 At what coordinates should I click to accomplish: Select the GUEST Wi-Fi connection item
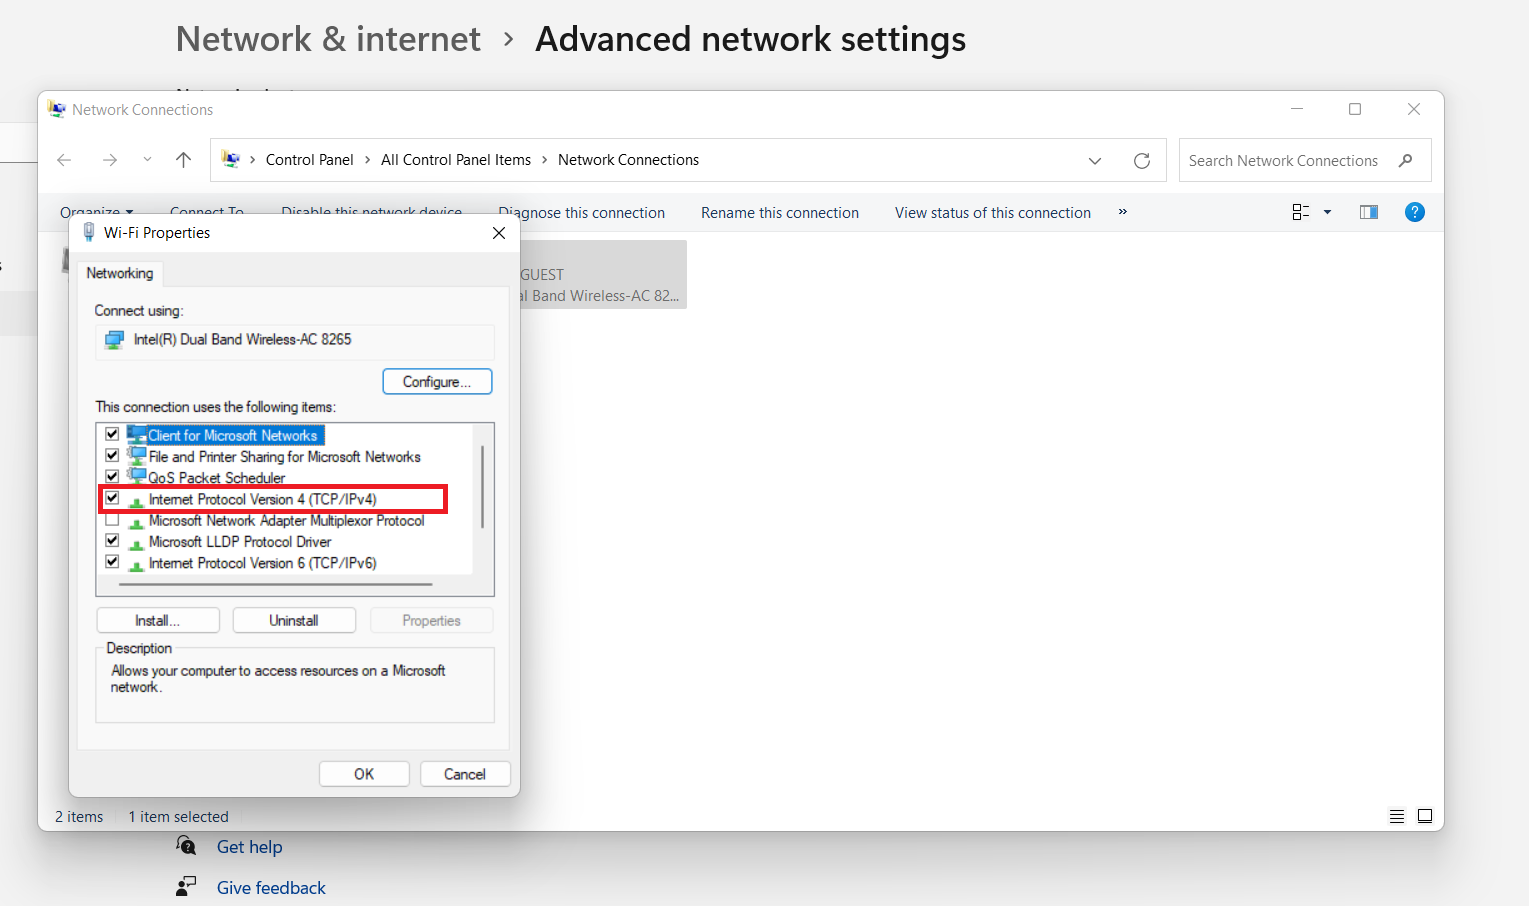(x=603, y=275)
